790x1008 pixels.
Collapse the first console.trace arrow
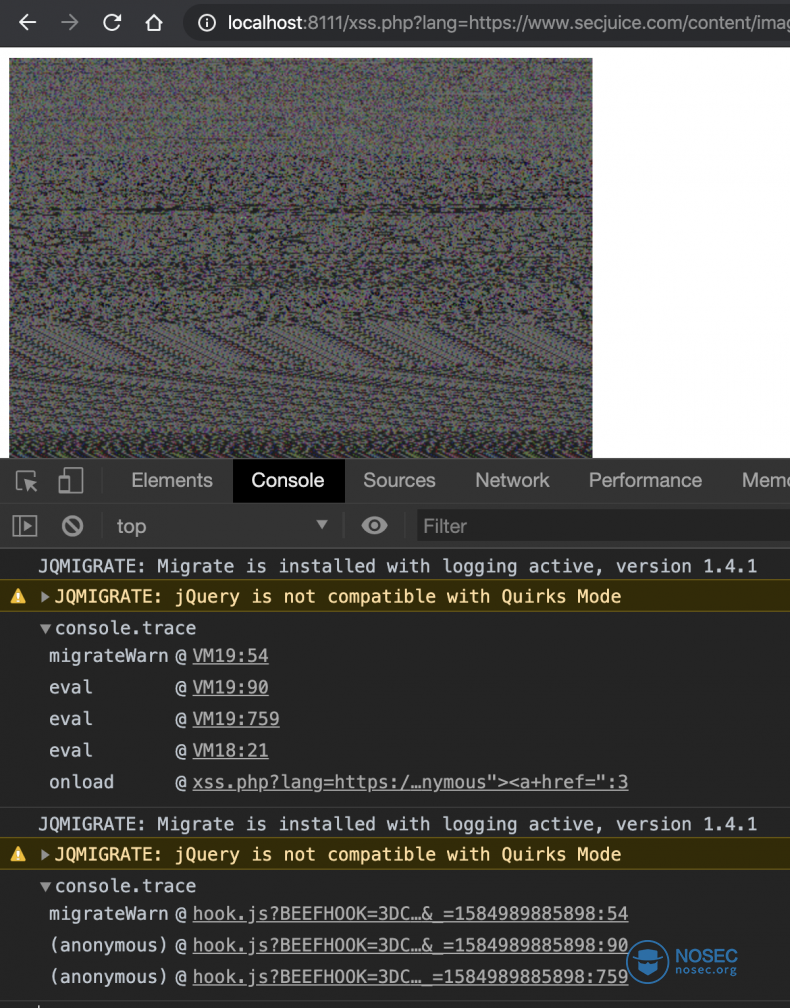click(45, 629)
